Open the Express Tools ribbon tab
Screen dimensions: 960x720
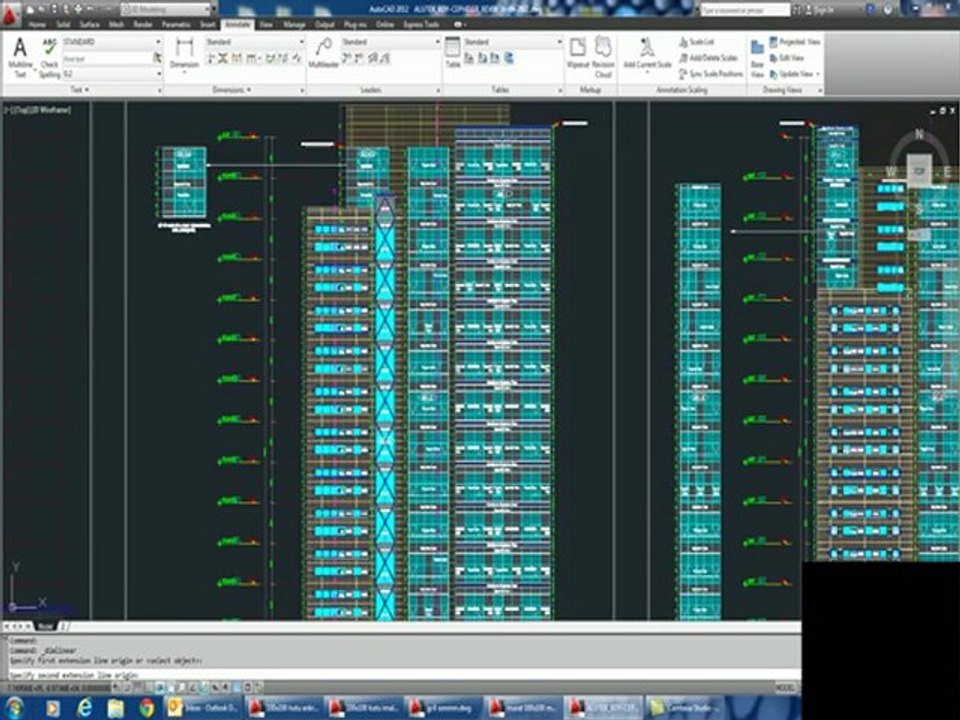pyautogui.click(x=421, y=24)
